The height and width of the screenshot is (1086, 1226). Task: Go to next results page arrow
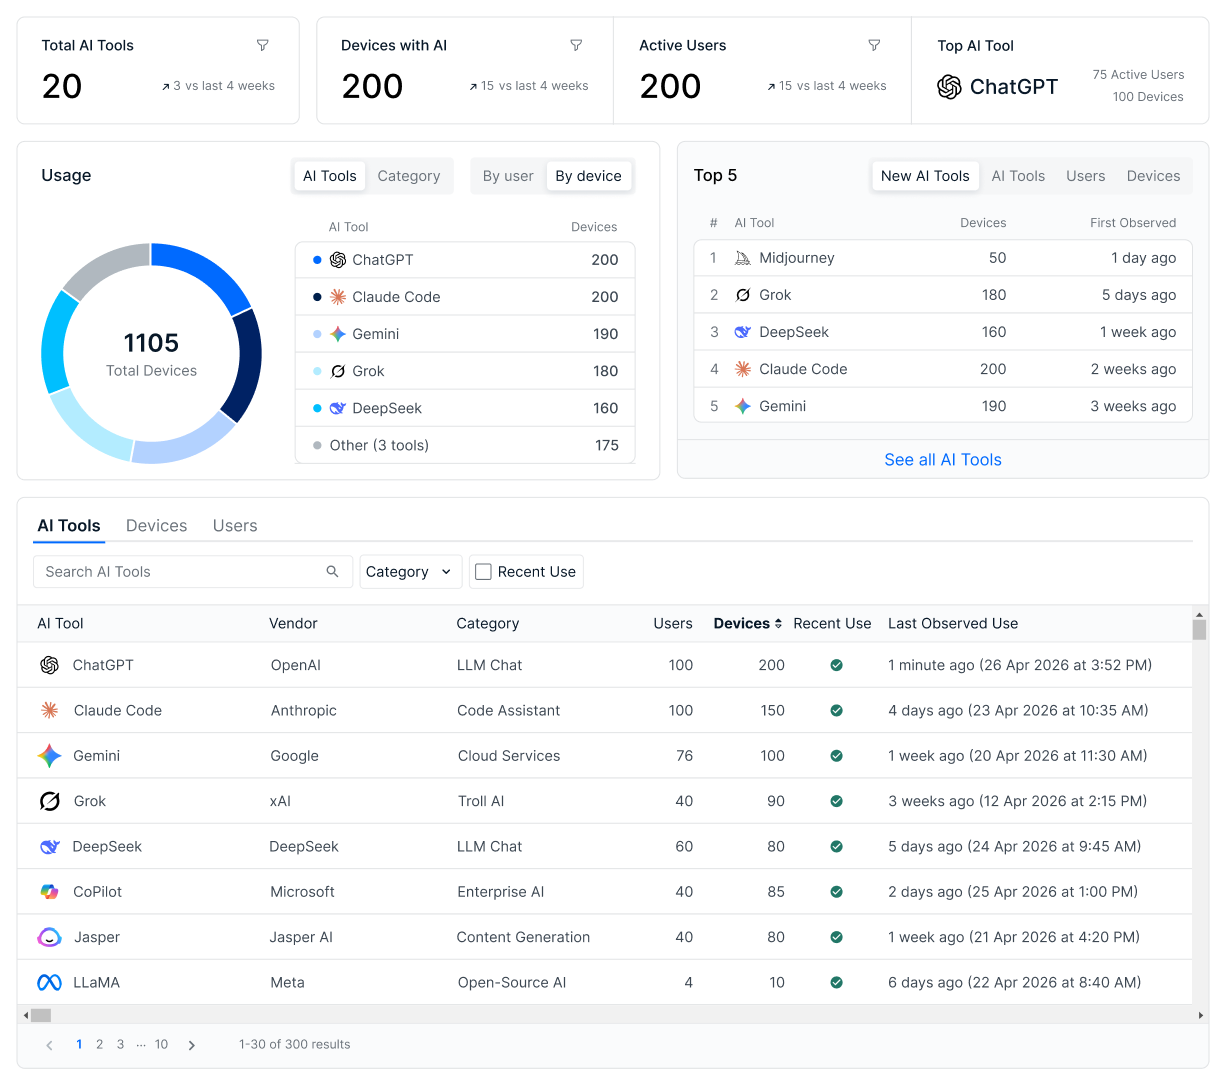[x=192, y=1045]
